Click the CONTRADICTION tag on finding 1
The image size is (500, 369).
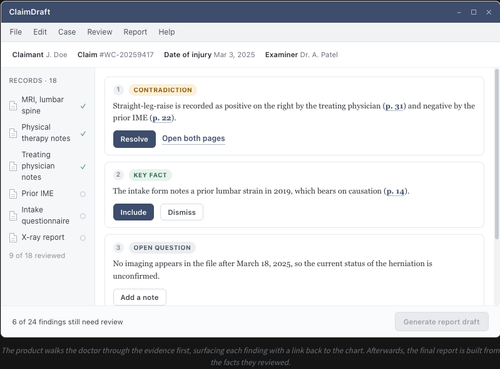pyautogui.click(x=163, y=90)
